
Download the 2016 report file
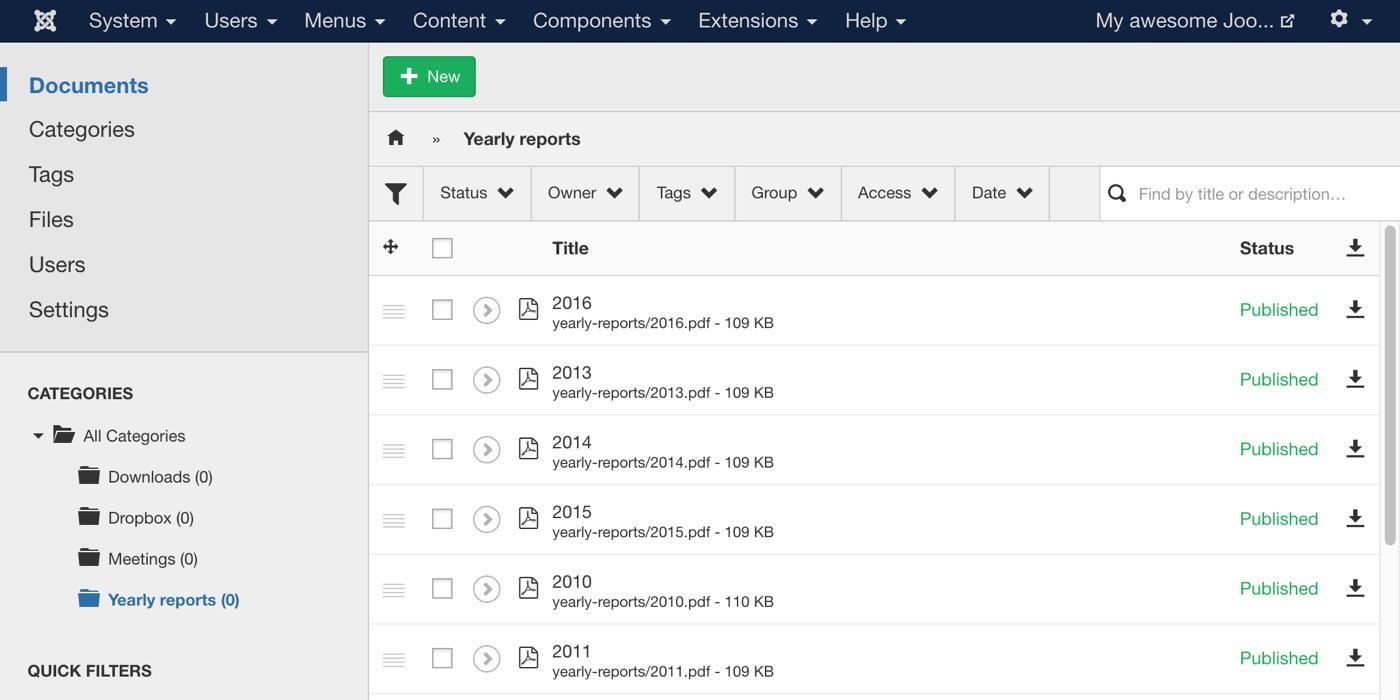click(x=1354, y=309)
